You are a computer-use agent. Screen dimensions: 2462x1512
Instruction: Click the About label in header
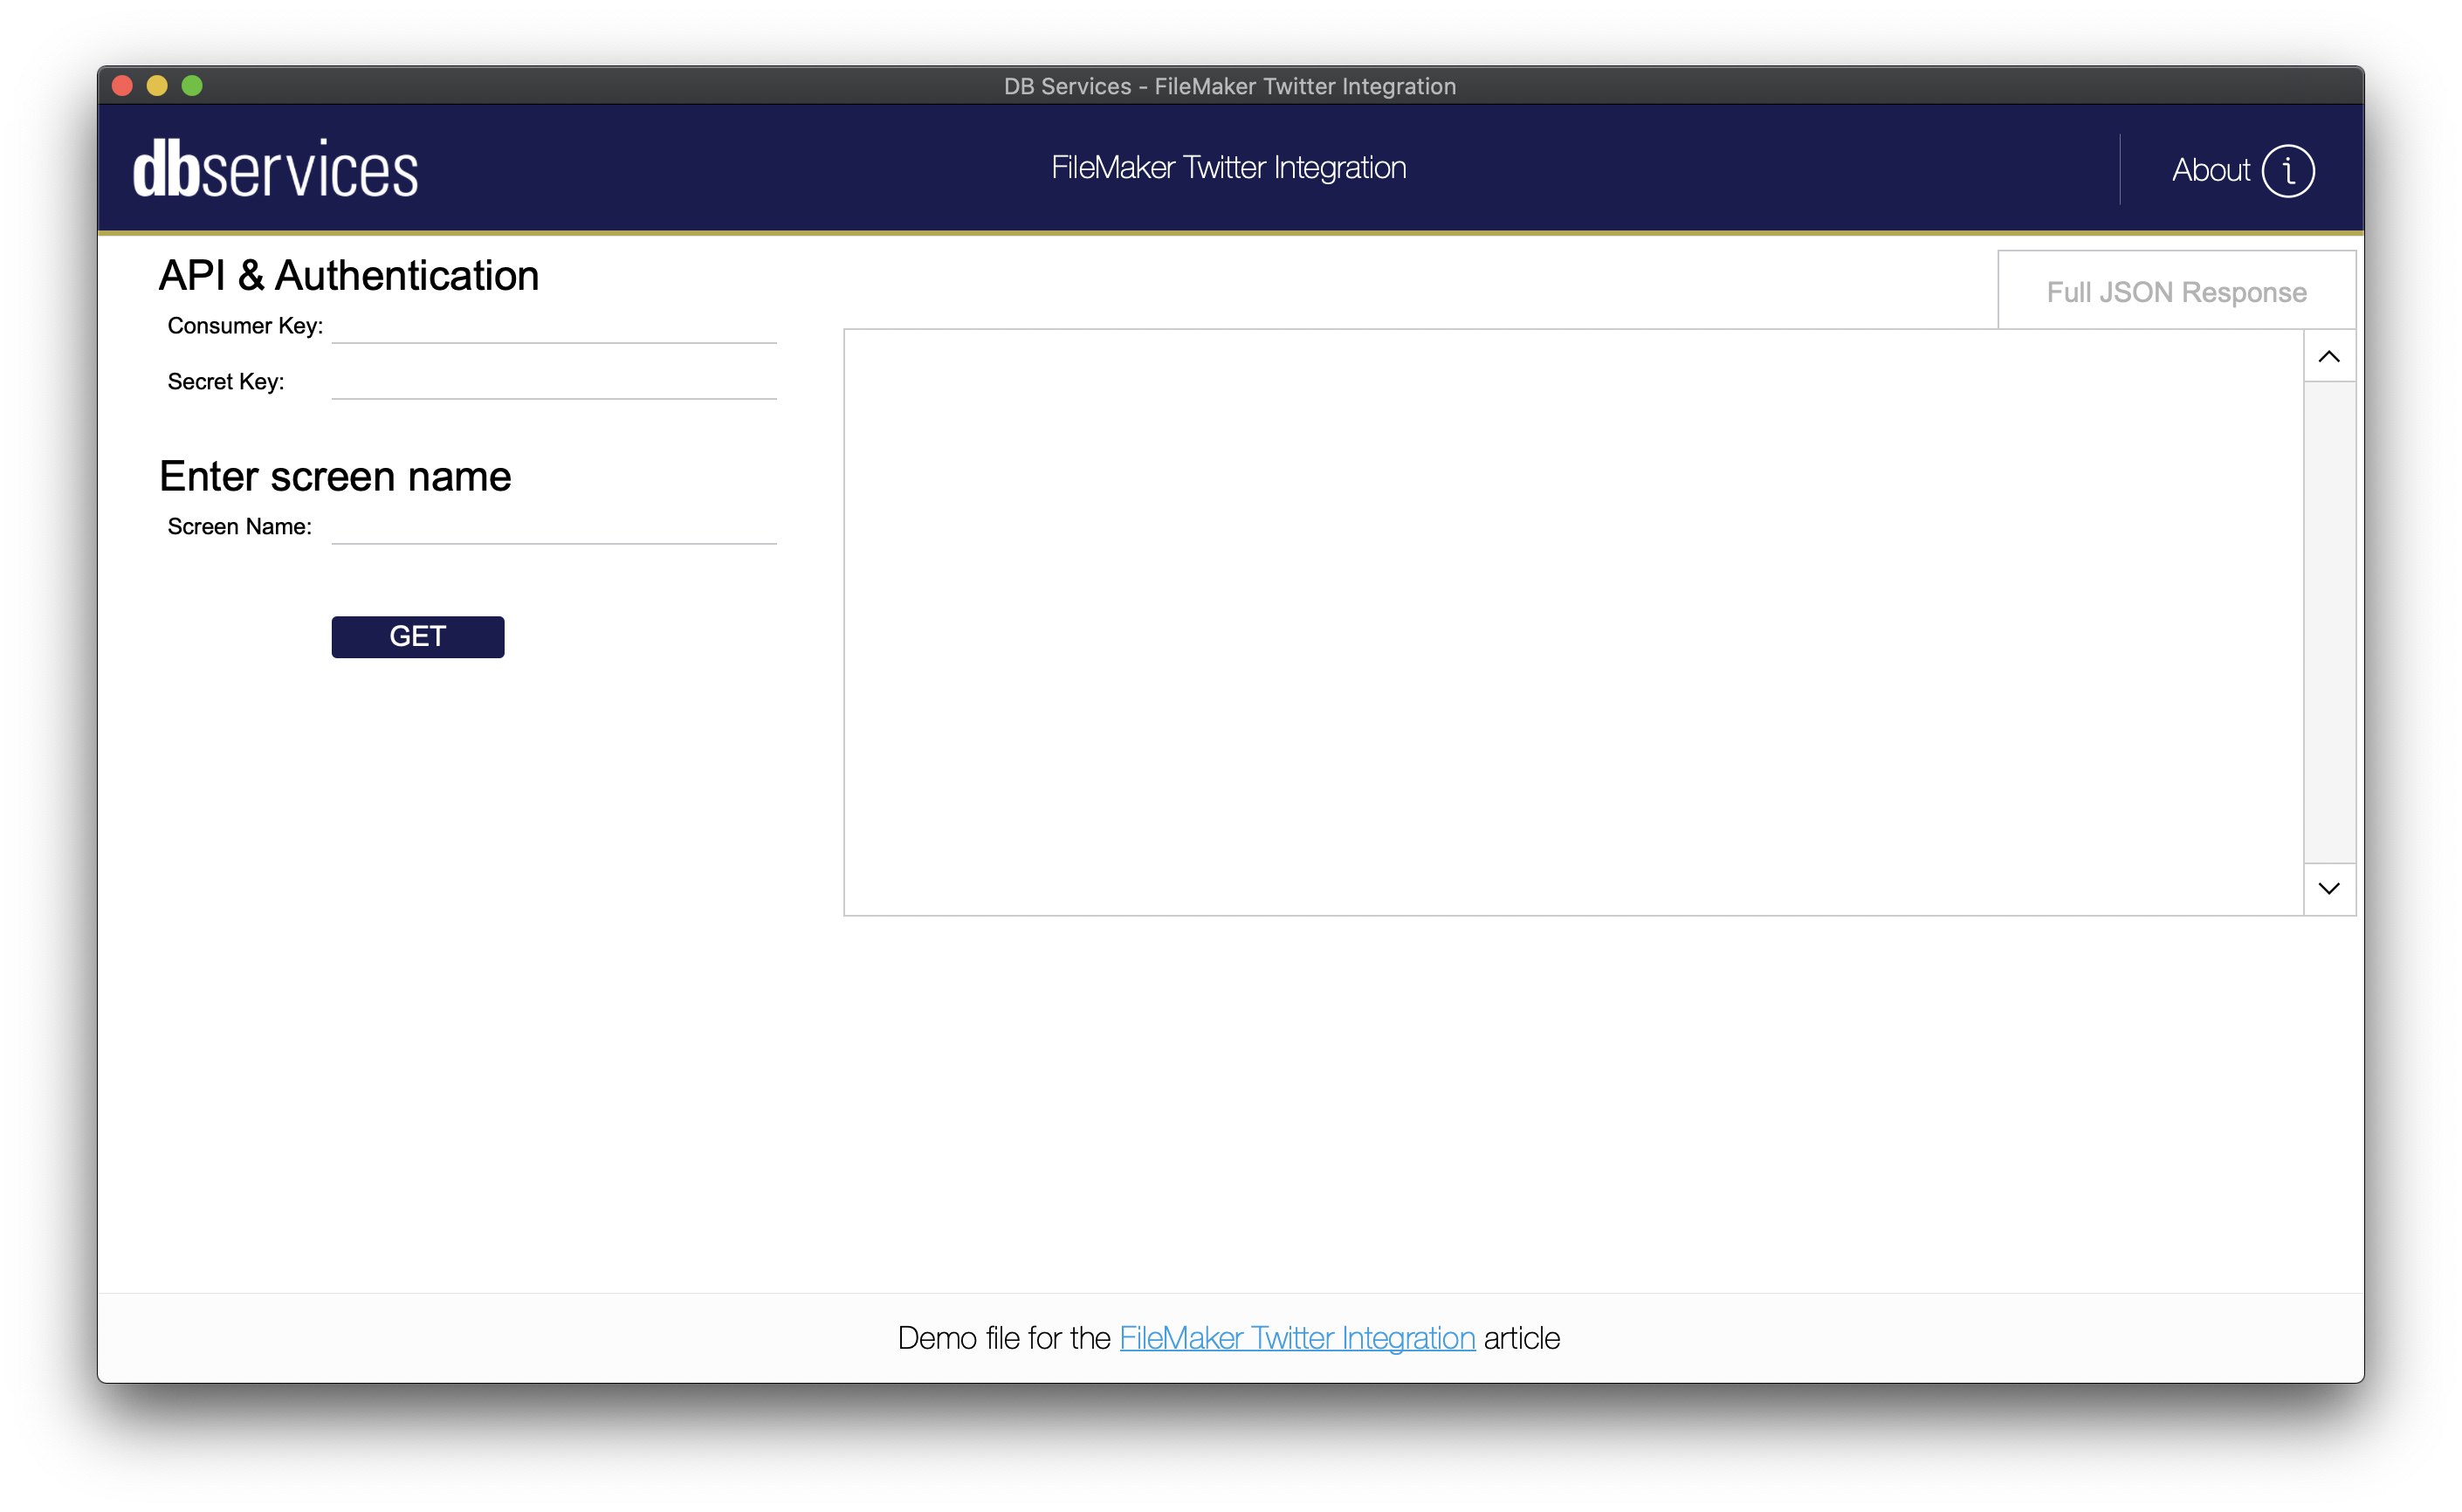[x=2210, y=170]
